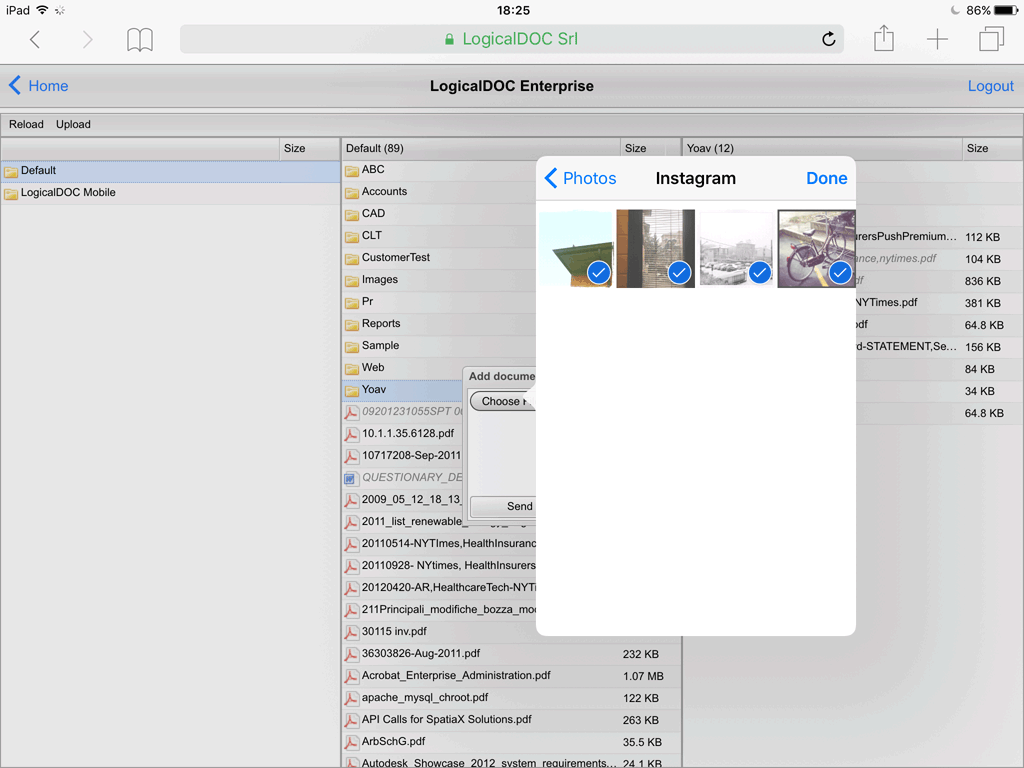Deselect green roof photo checkmark
1024x768 pixels.
[x=599, y=272]
